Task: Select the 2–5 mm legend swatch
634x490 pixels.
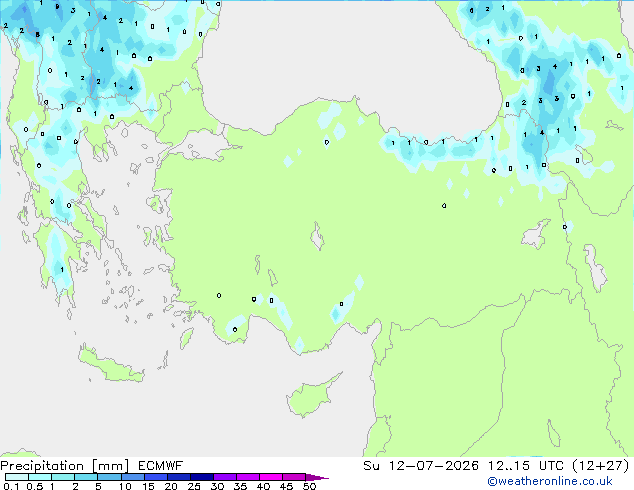Action: click(86, 477)
